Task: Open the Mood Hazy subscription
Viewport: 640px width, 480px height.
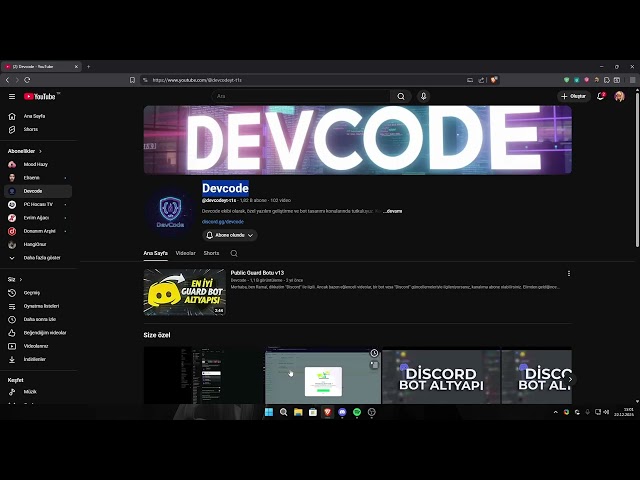Action: (38, 164)
